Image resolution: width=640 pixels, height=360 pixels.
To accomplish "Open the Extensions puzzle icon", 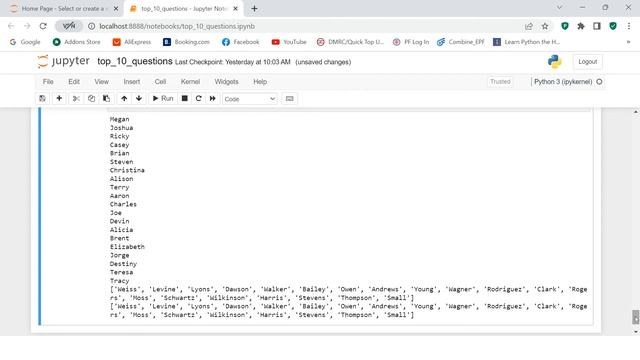I will pyautogui.click(x=581, y=26).
